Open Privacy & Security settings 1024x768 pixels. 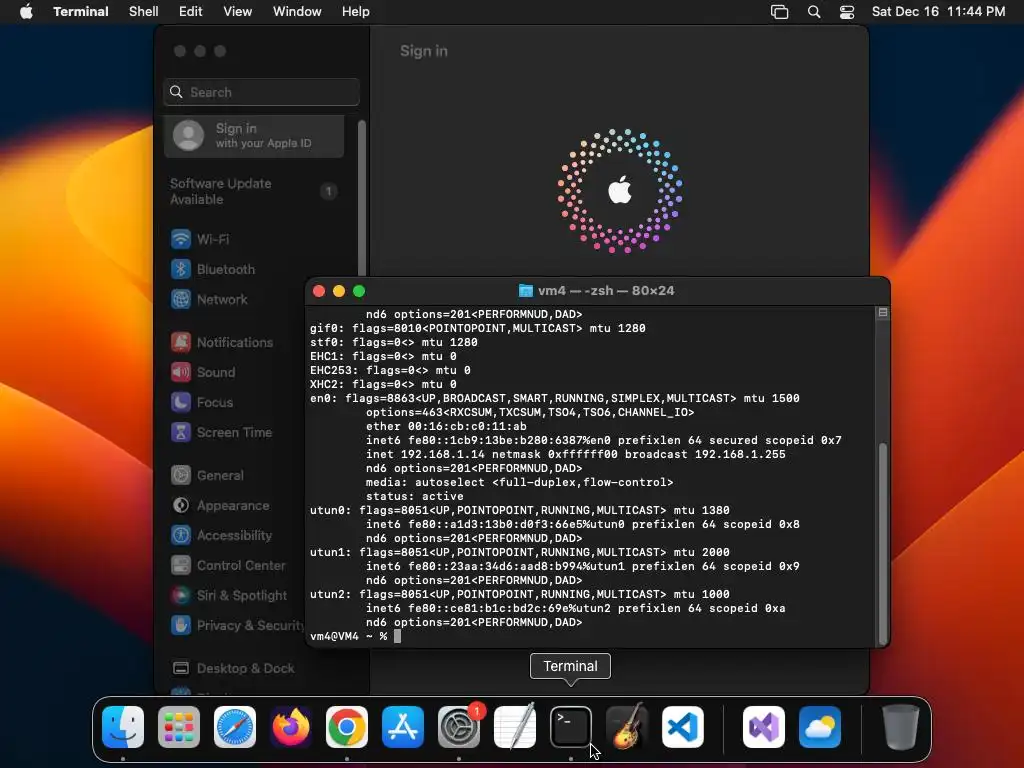point(235,626)
